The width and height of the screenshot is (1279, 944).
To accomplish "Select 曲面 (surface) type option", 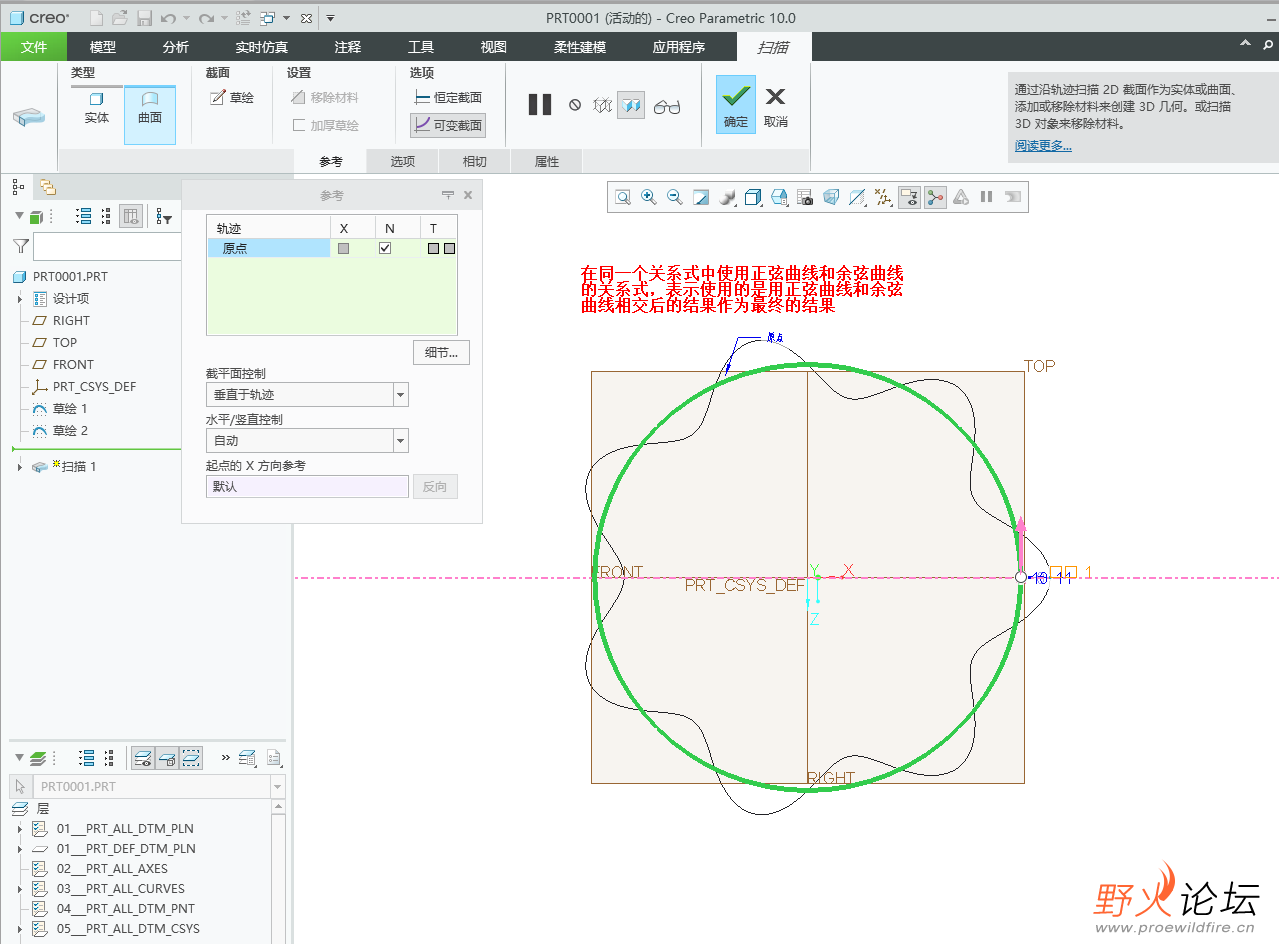I will 150,115.
